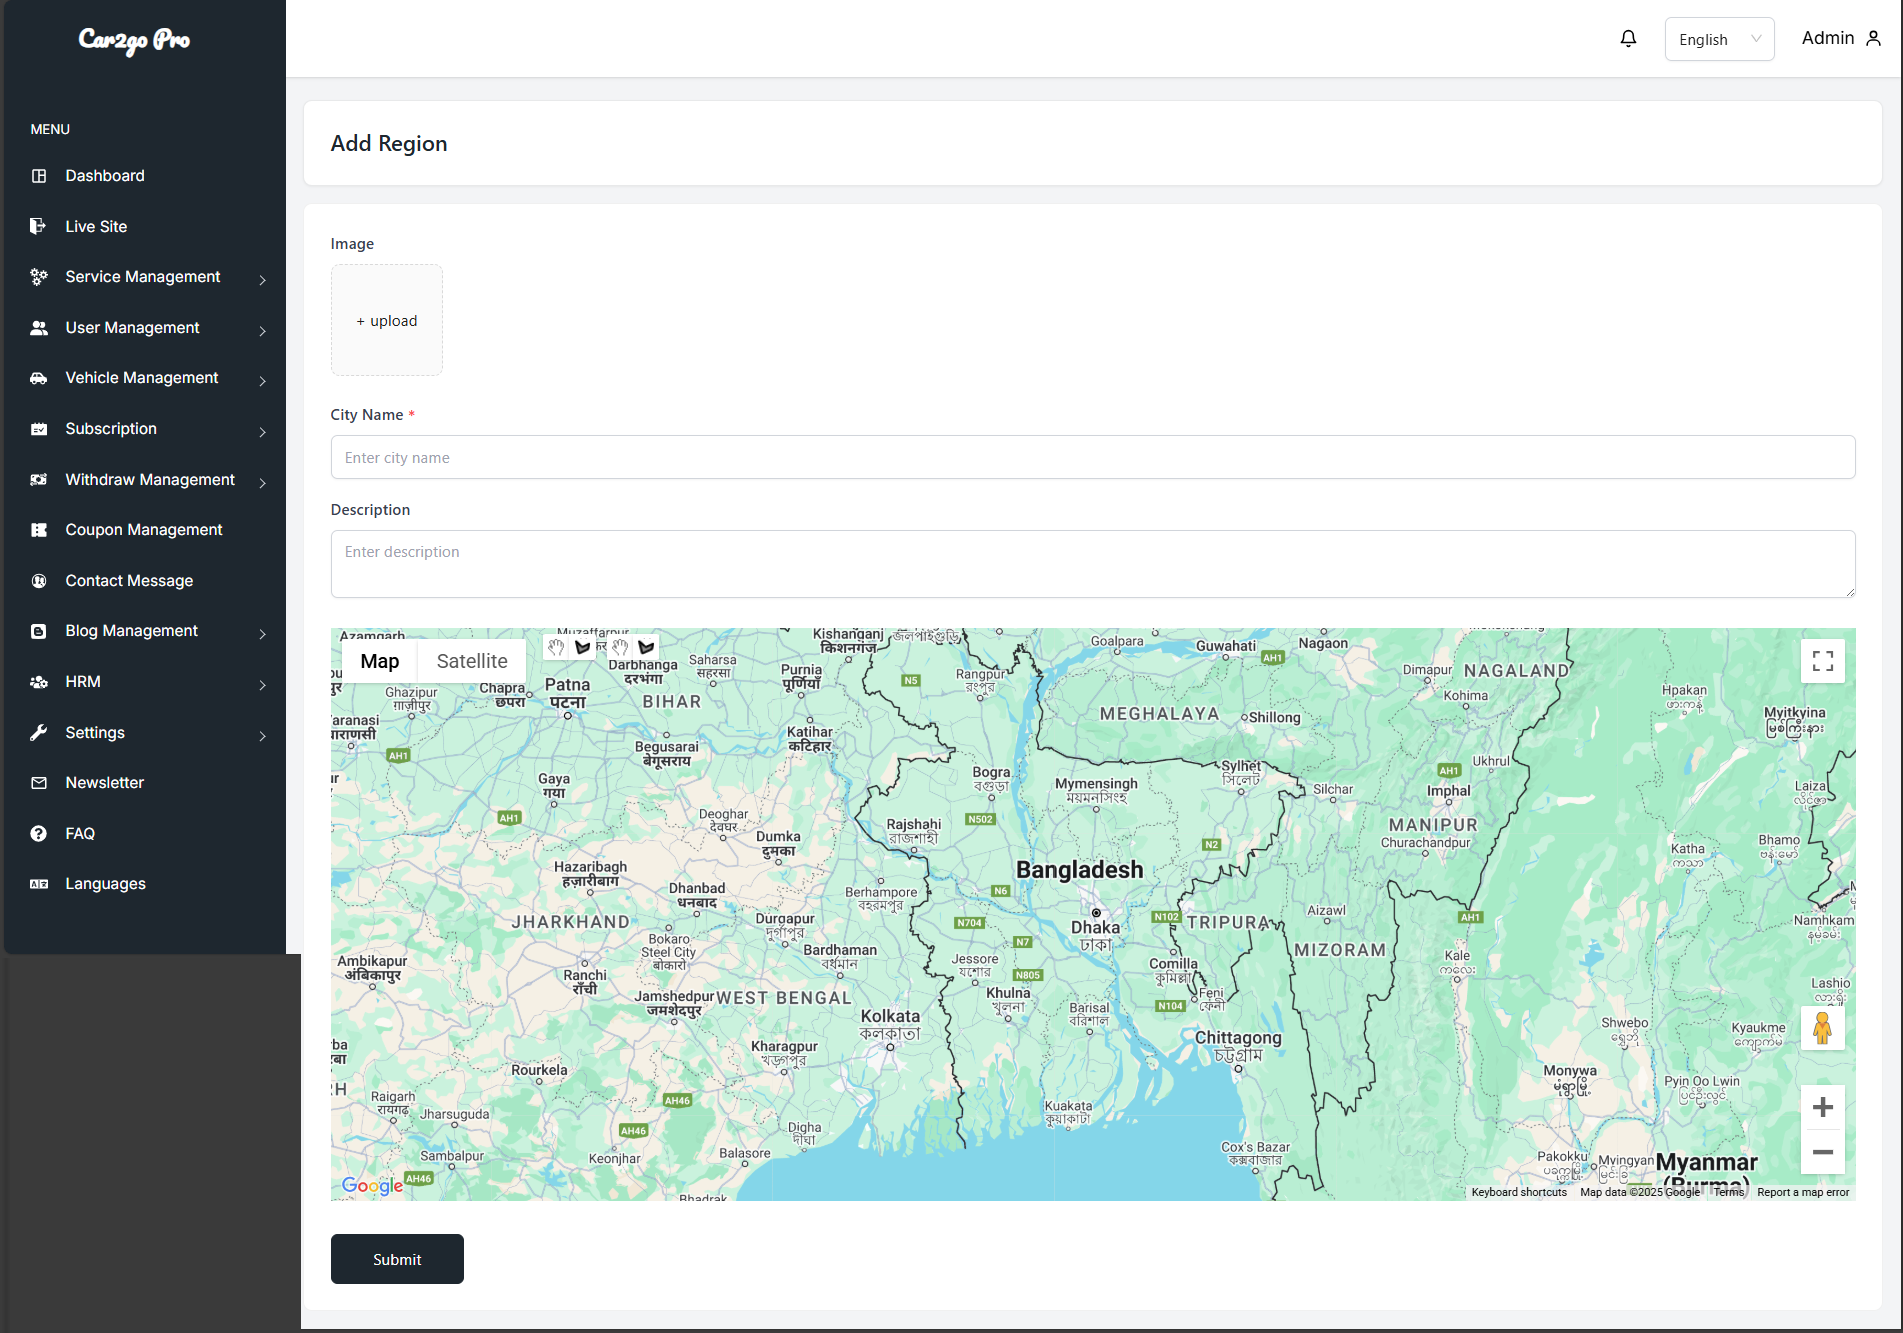
Task: Click the Languages icon in sidebar
Action: coord(39,884)
